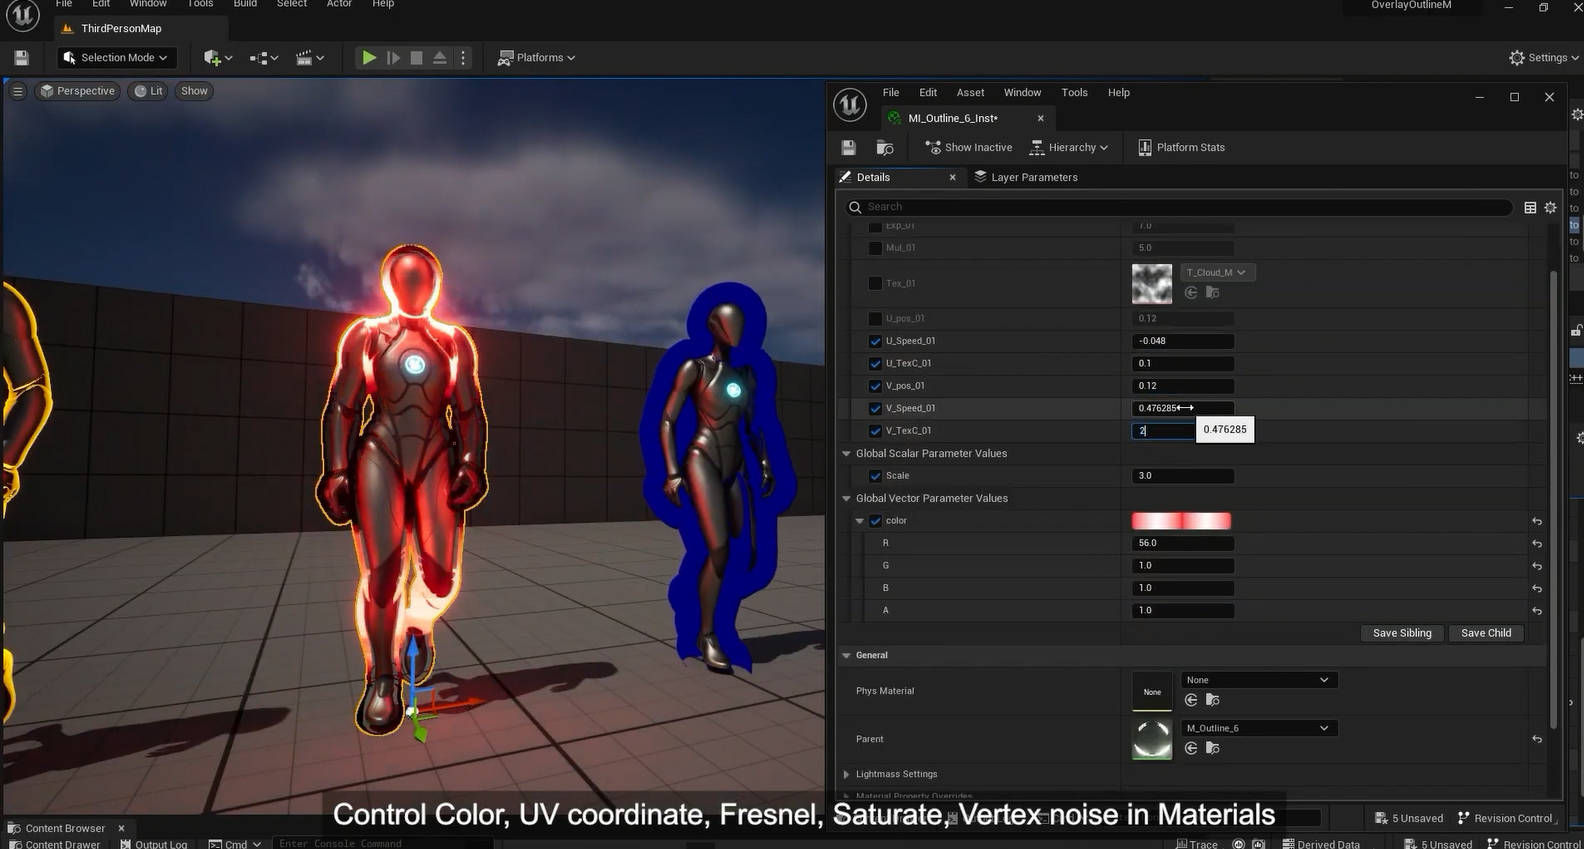Click the Save Sibling button

click(x=1401, y=633)
